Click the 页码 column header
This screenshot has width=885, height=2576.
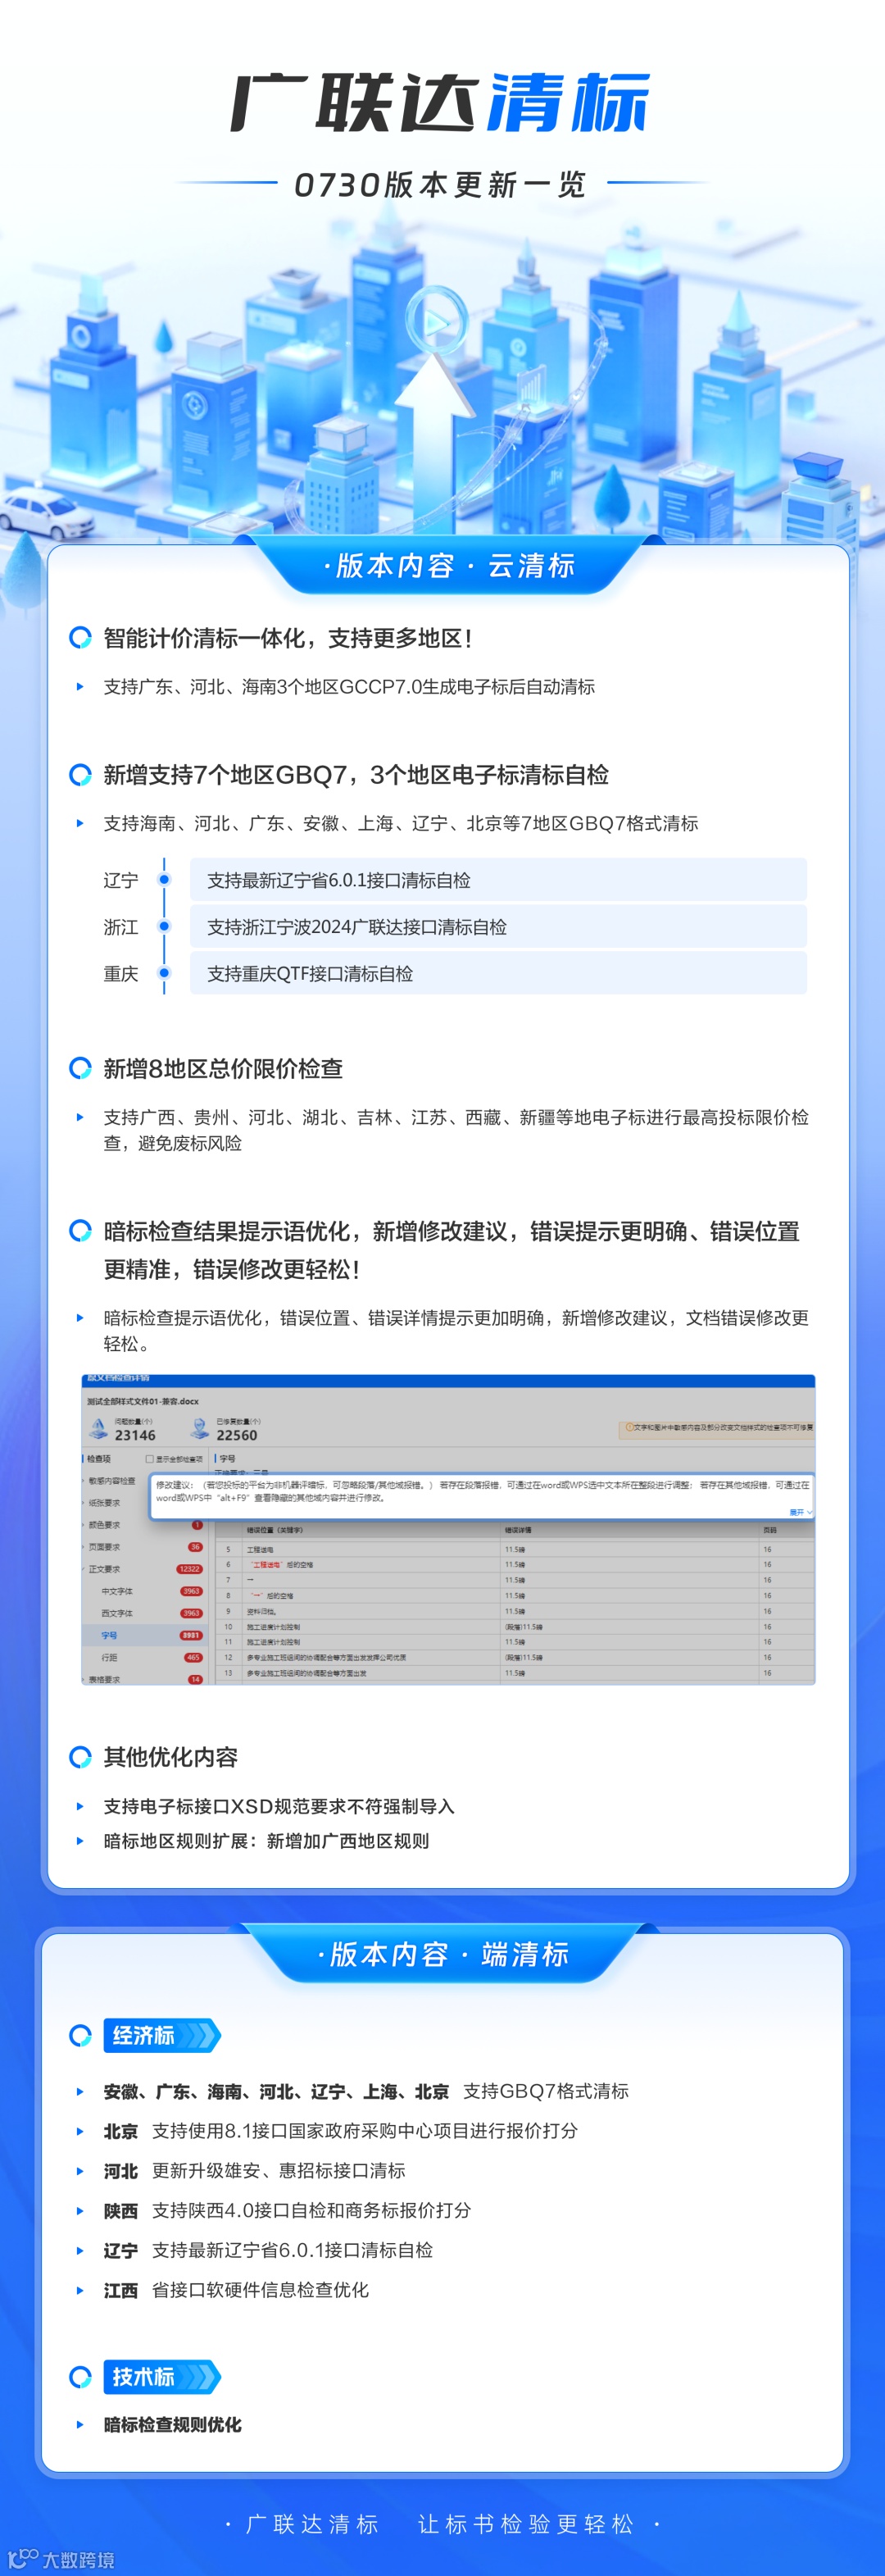click(769, 1530)
